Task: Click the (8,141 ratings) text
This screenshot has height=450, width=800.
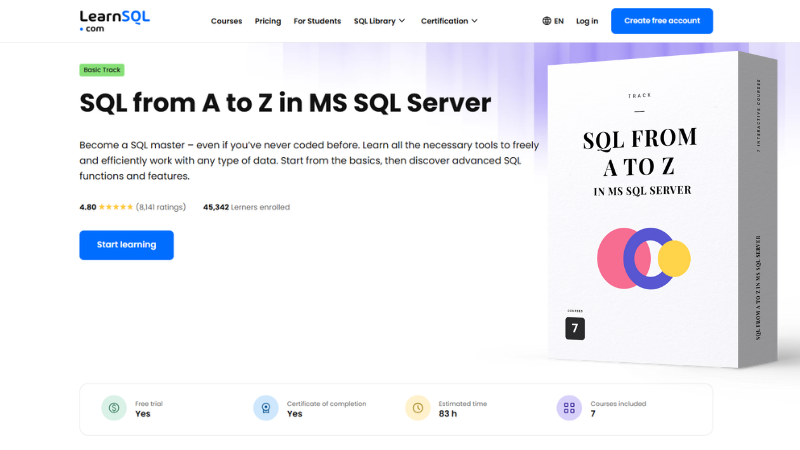Action: click(x=161, y=207)
